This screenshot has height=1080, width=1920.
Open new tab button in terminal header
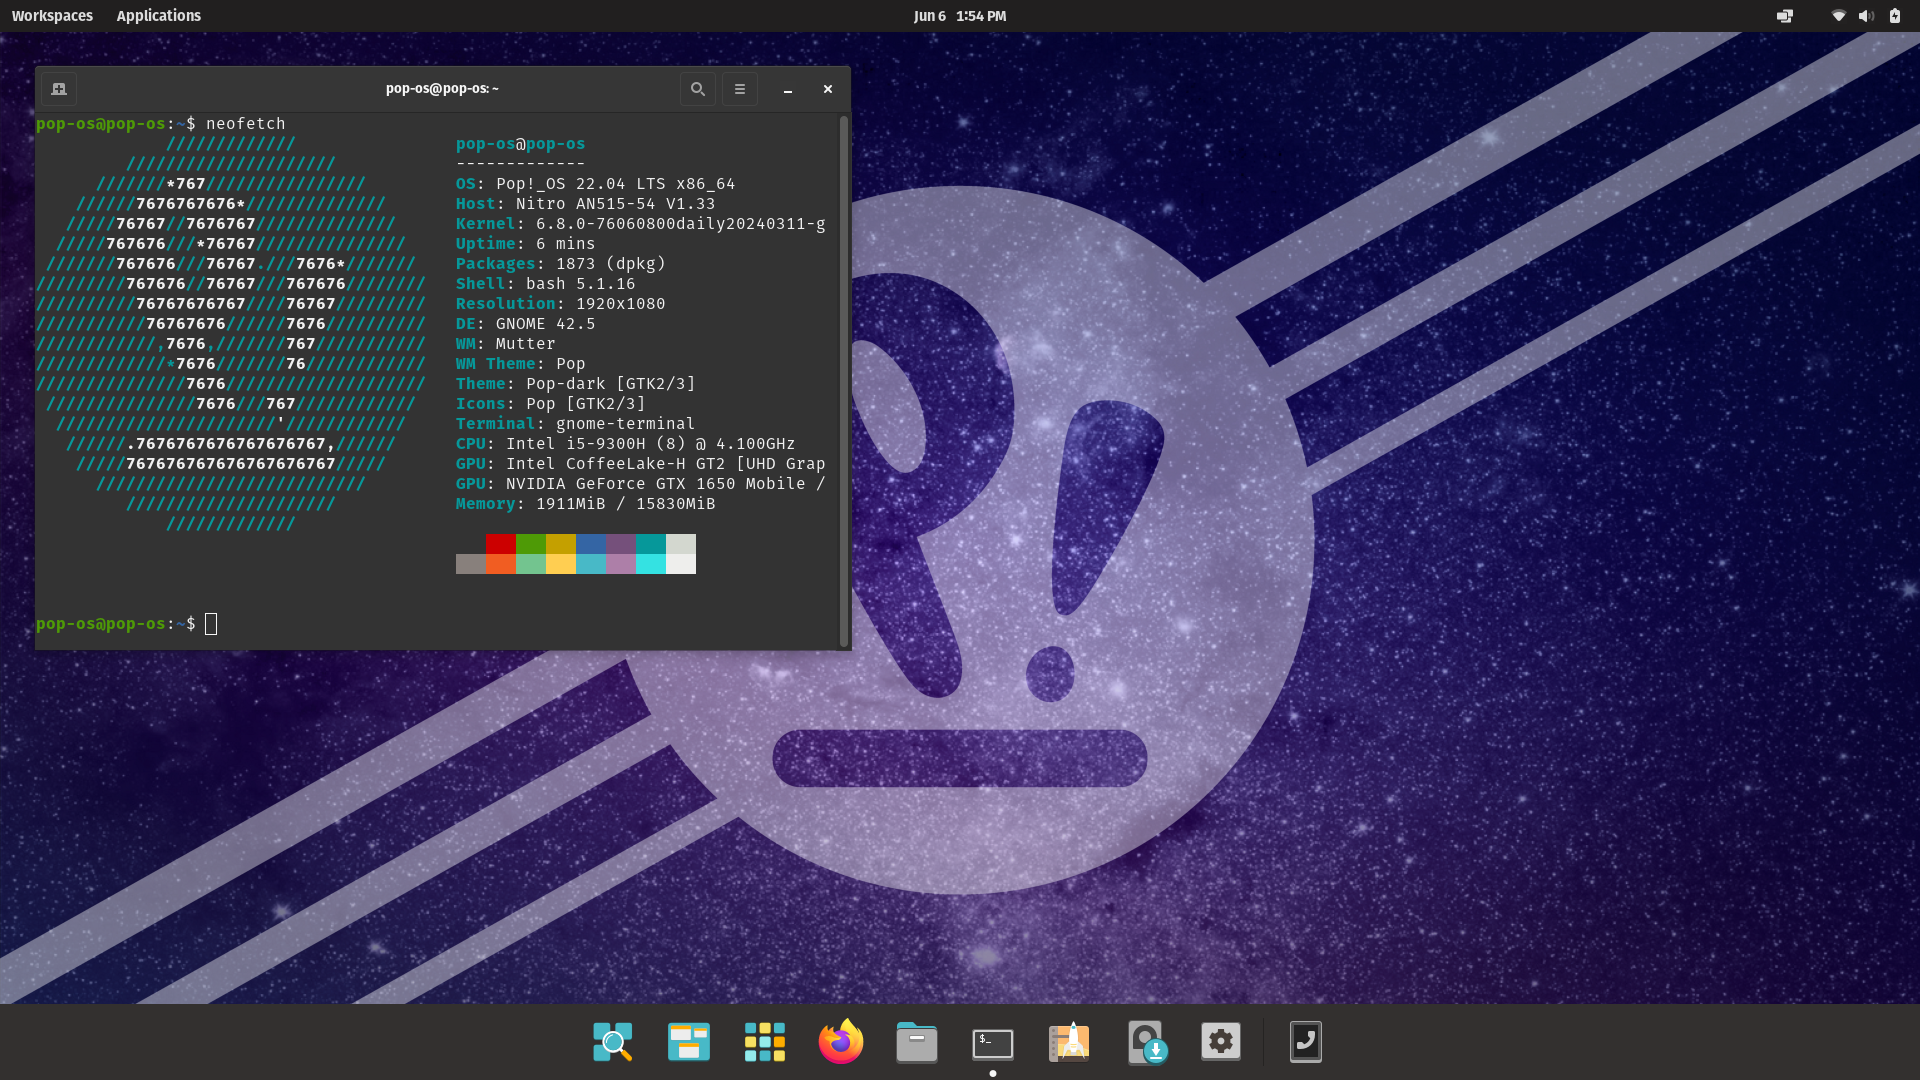59,89
